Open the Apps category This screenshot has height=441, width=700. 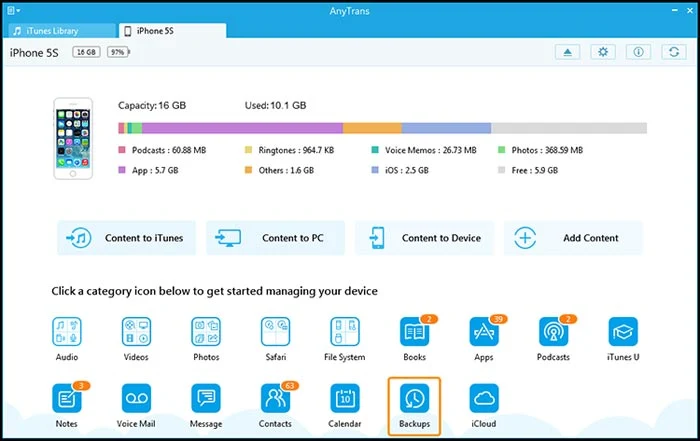484,332
